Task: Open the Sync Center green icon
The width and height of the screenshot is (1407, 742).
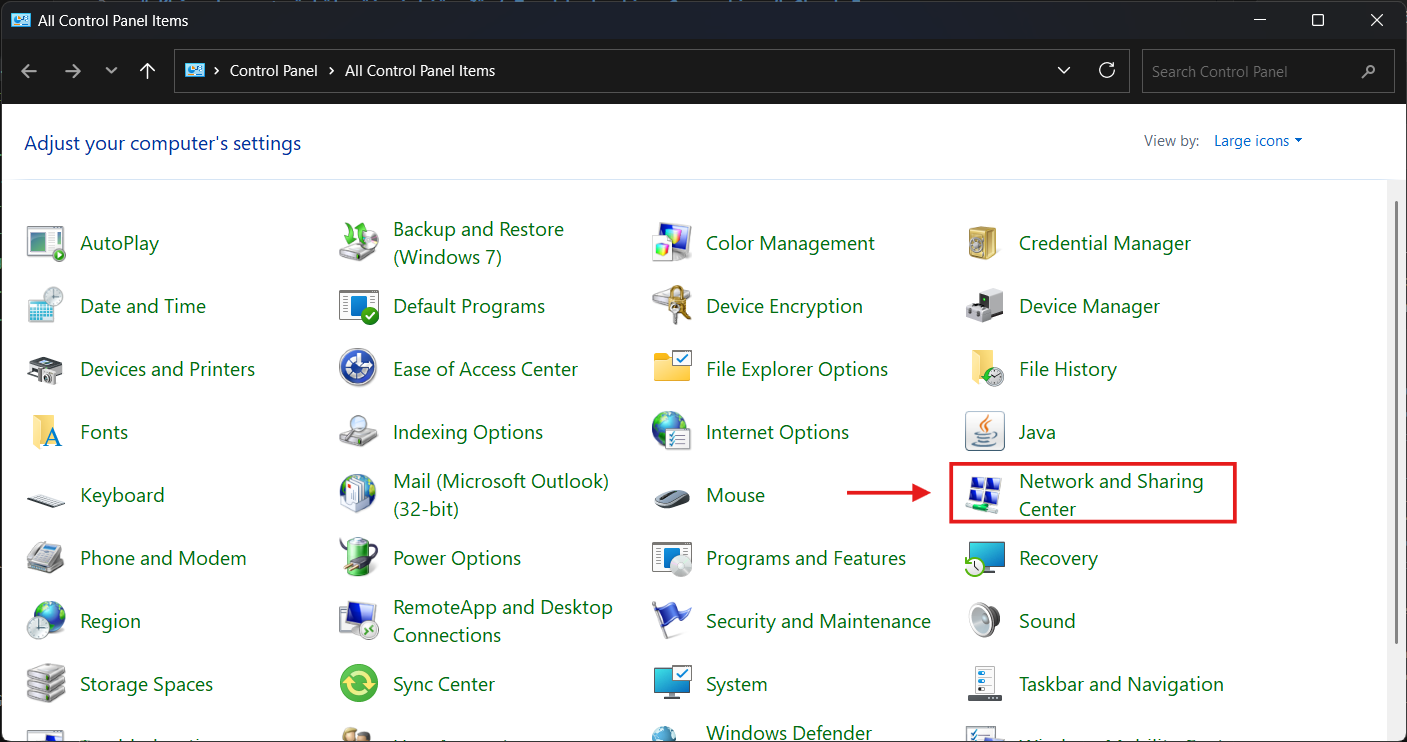Action: pos(358,684)
